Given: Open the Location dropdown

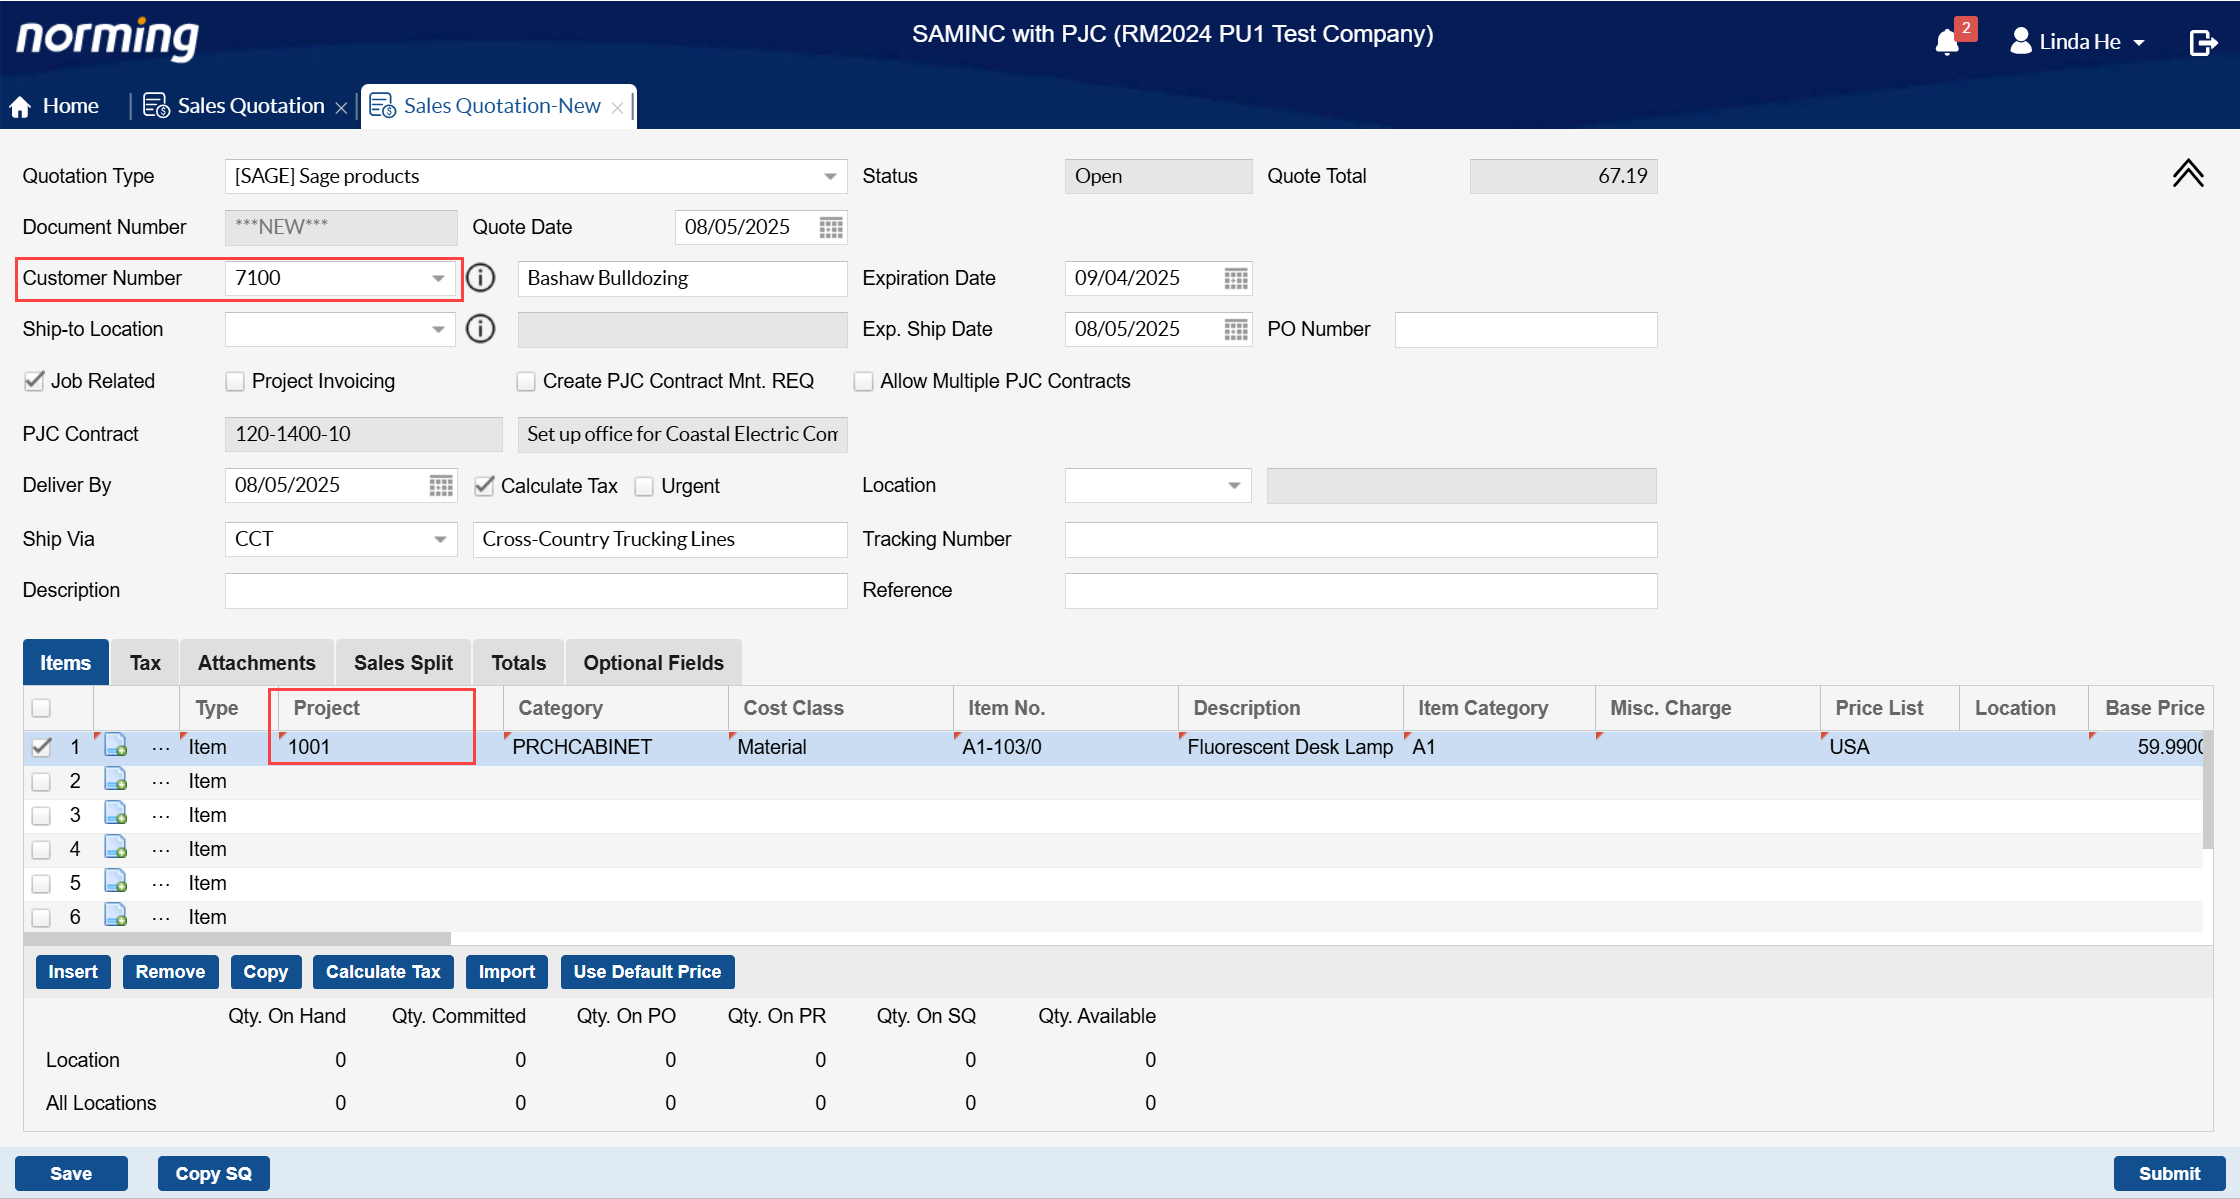Looking at the screenshot, I should [1234, 485].
